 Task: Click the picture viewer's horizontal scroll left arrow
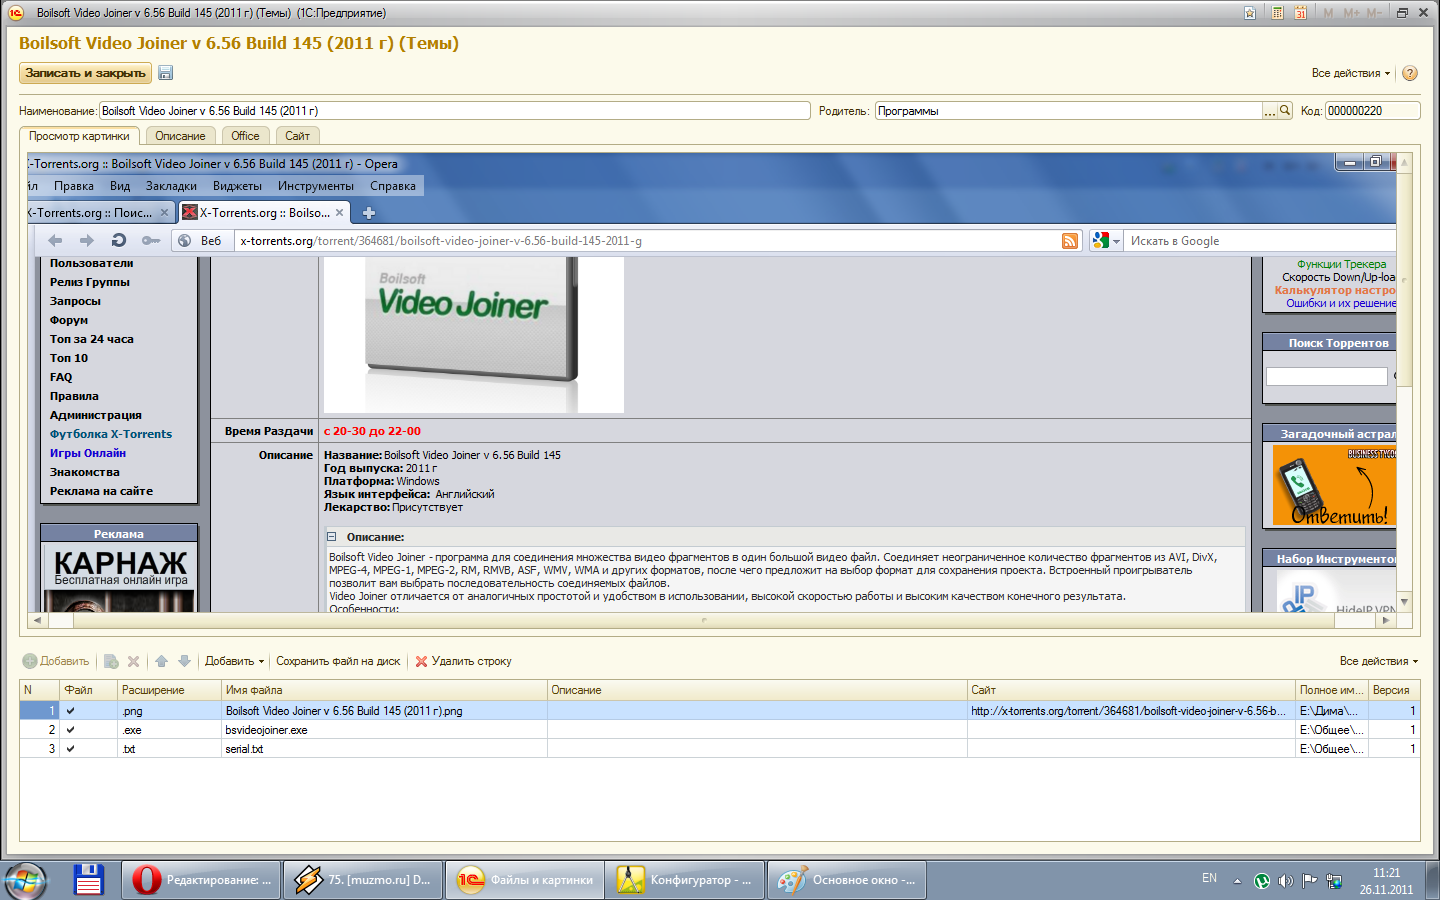[38, 620]
